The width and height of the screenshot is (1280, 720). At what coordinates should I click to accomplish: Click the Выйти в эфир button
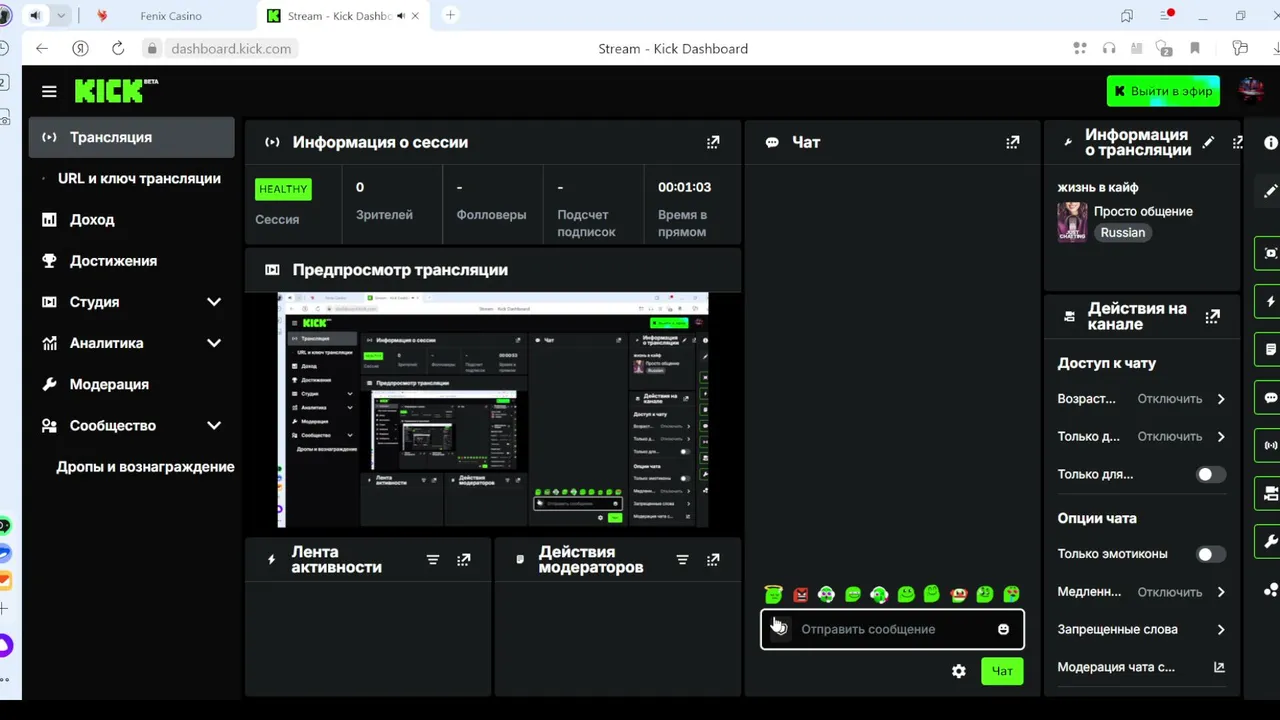click(1163, 91)
